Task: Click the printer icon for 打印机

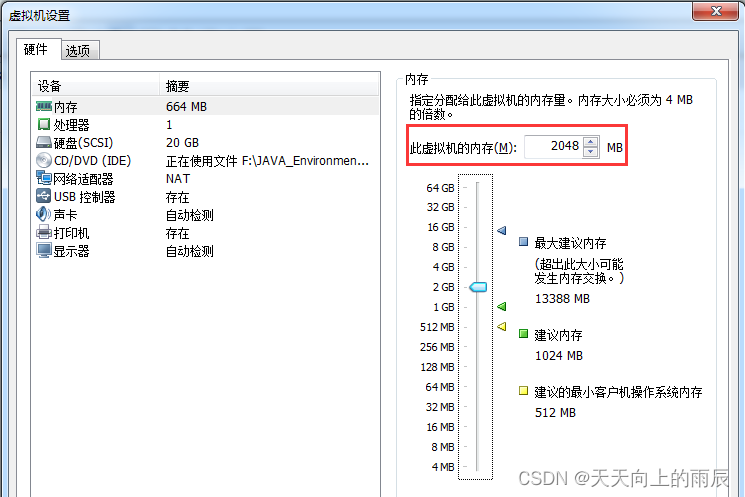Action: point(44,232)
